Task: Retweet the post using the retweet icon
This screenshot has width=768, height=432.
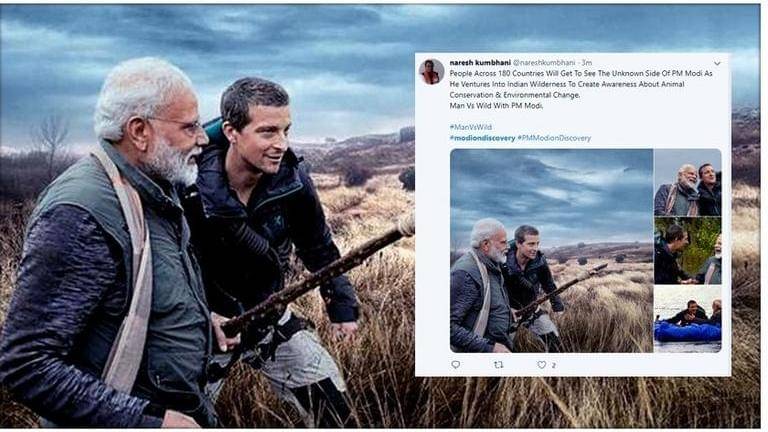Action: 499,364
